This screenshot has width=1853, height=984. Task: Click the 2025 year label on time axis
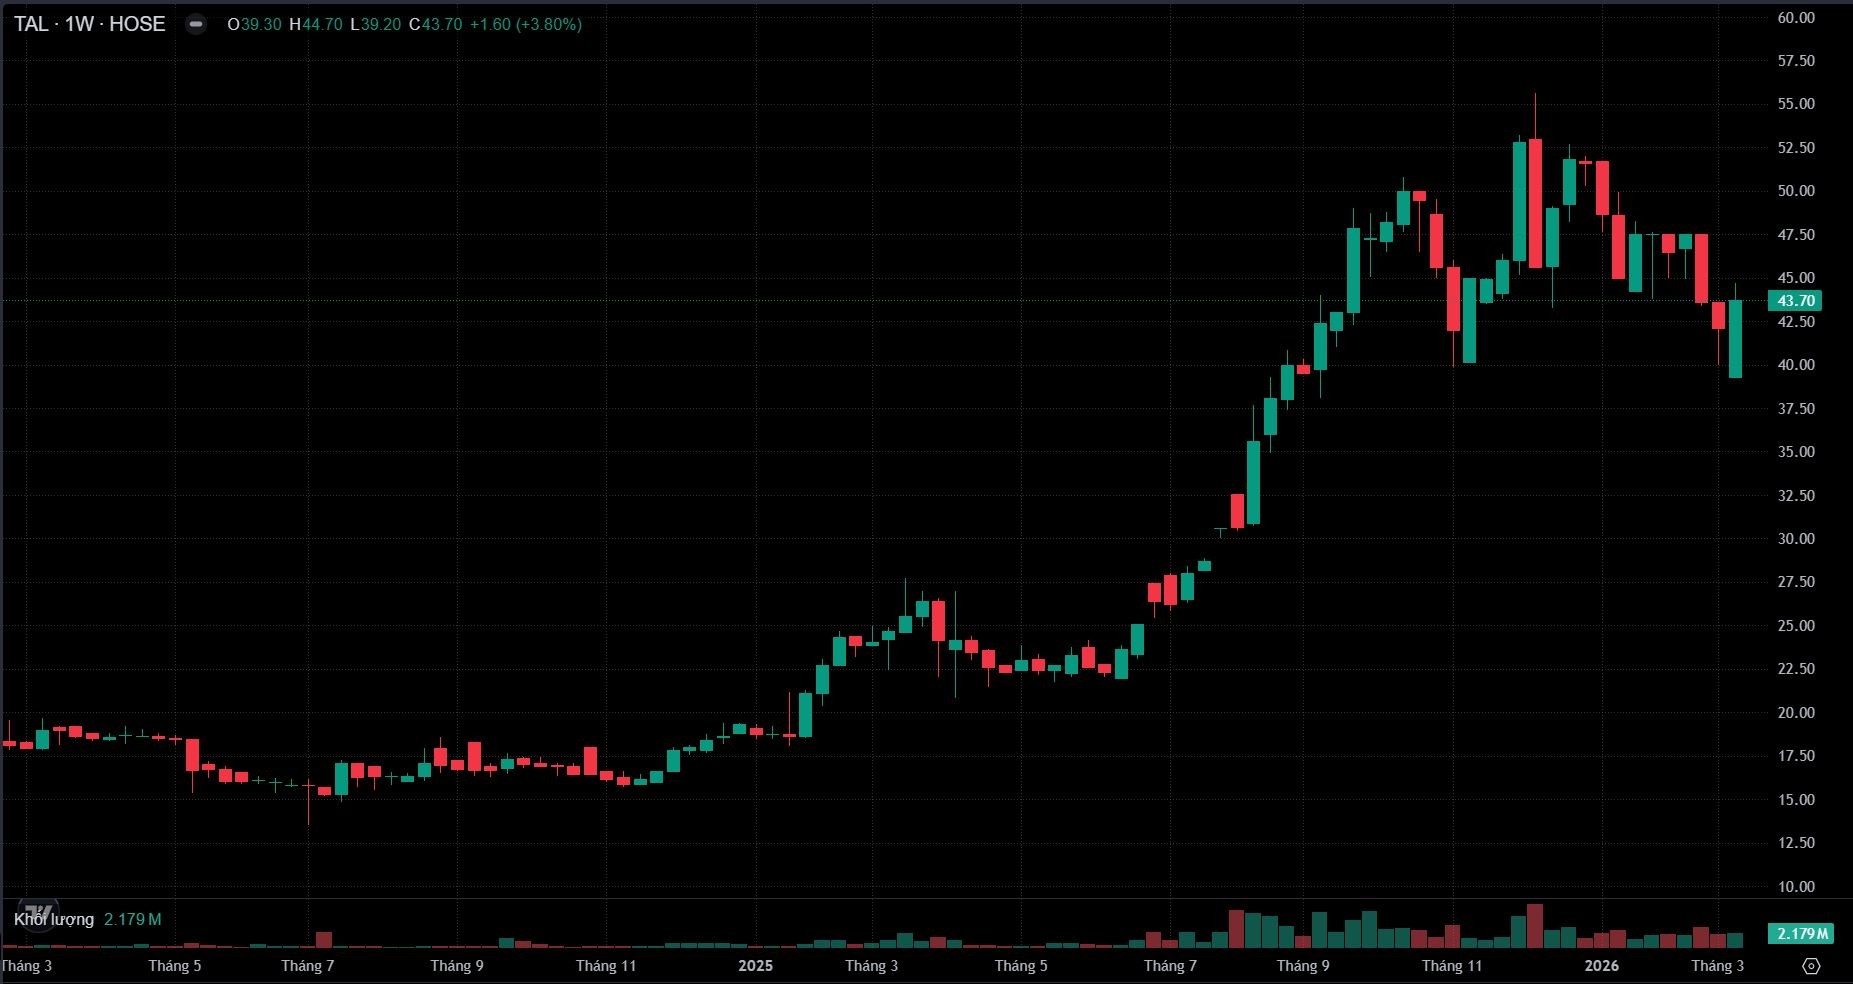[755, 966]
